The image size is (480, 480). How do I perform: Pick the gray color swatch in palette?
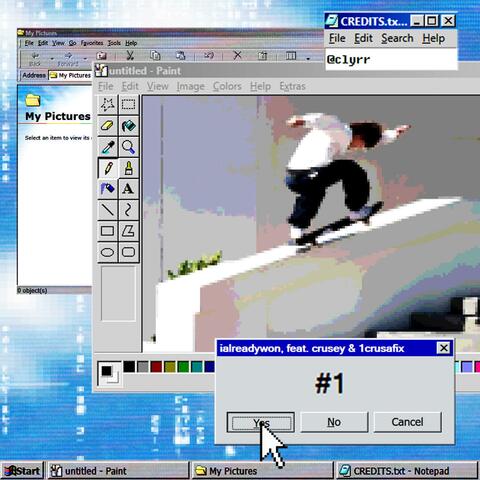coord(143,367)
